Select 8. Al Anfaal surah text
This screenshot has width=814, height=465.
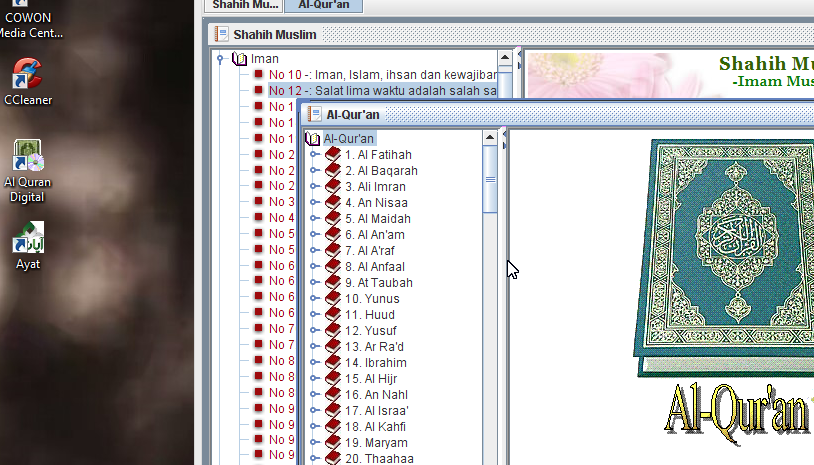click(375, 267)
